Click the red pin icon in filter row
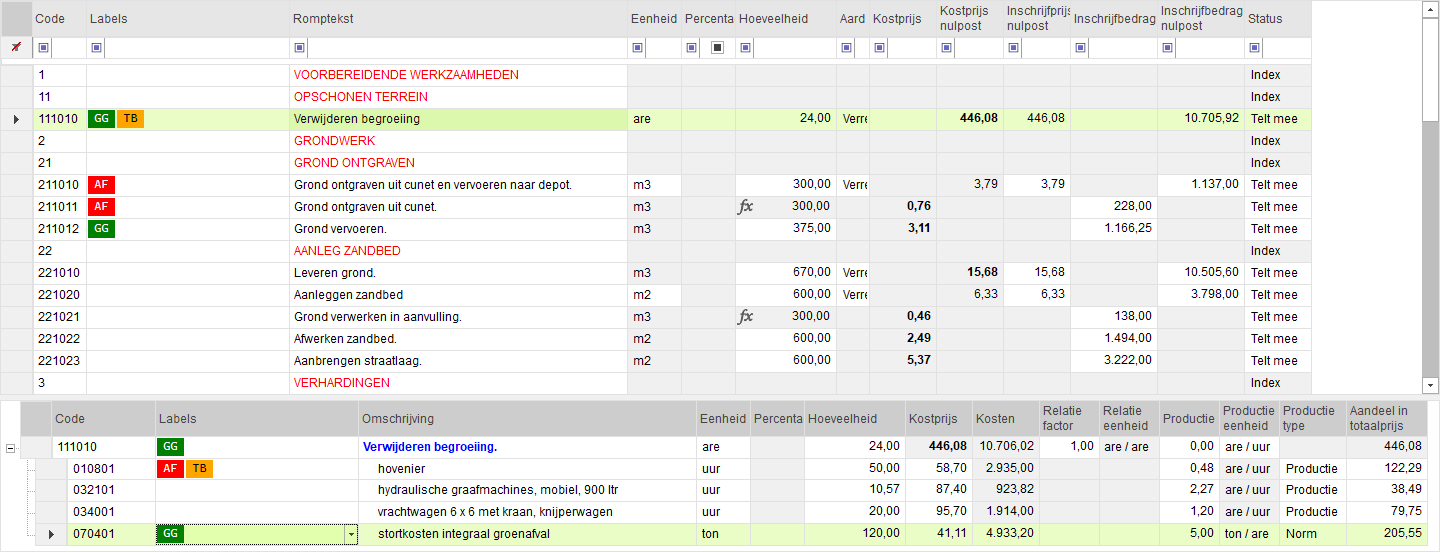Viewport: 1440px width, 552px height. (x=16, y=47)
